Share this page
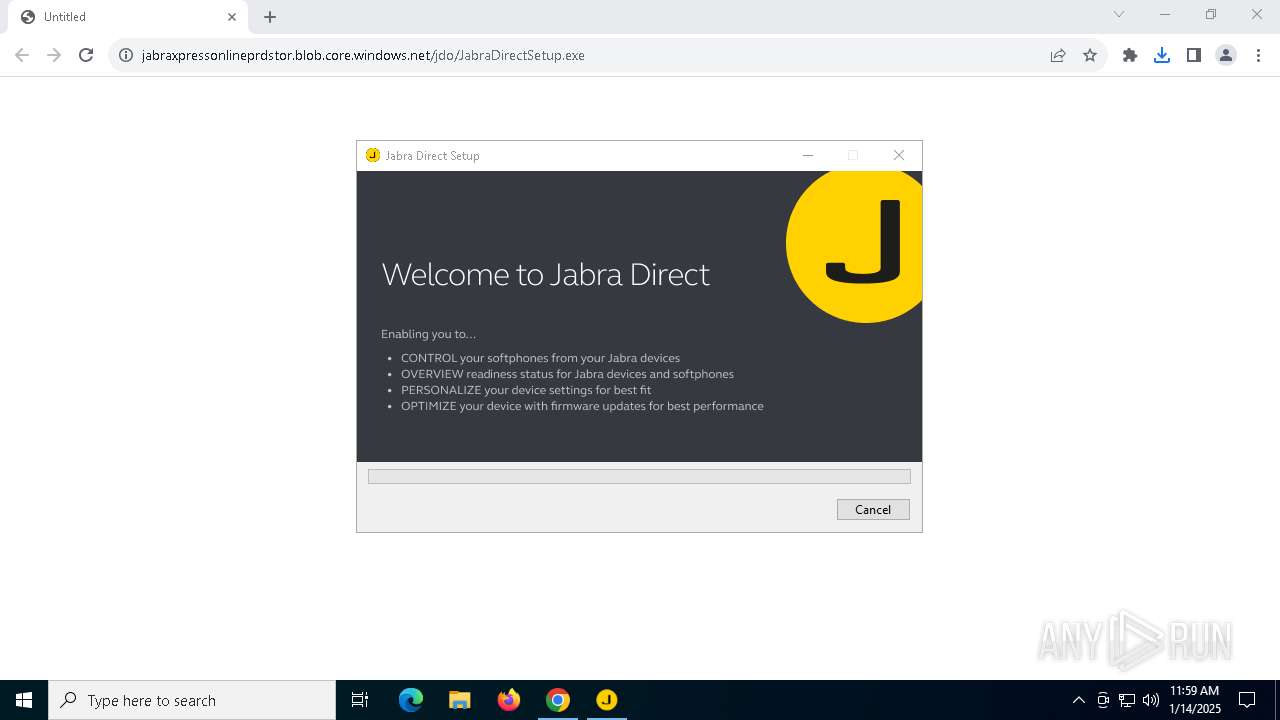This screenshot has width=1280, height=720. pos(1058,55)
